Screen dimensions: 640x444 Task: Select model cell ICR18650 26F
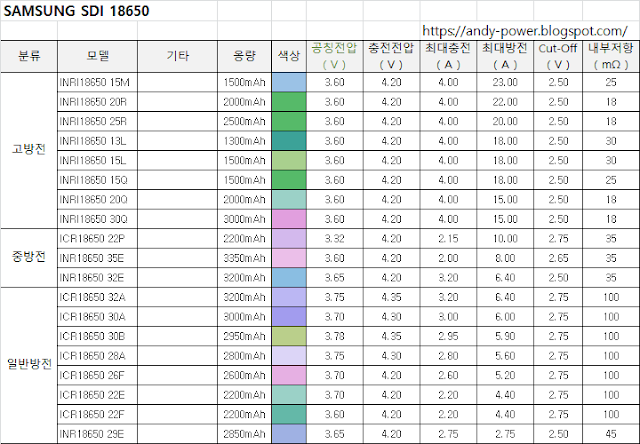pos(98,375)
